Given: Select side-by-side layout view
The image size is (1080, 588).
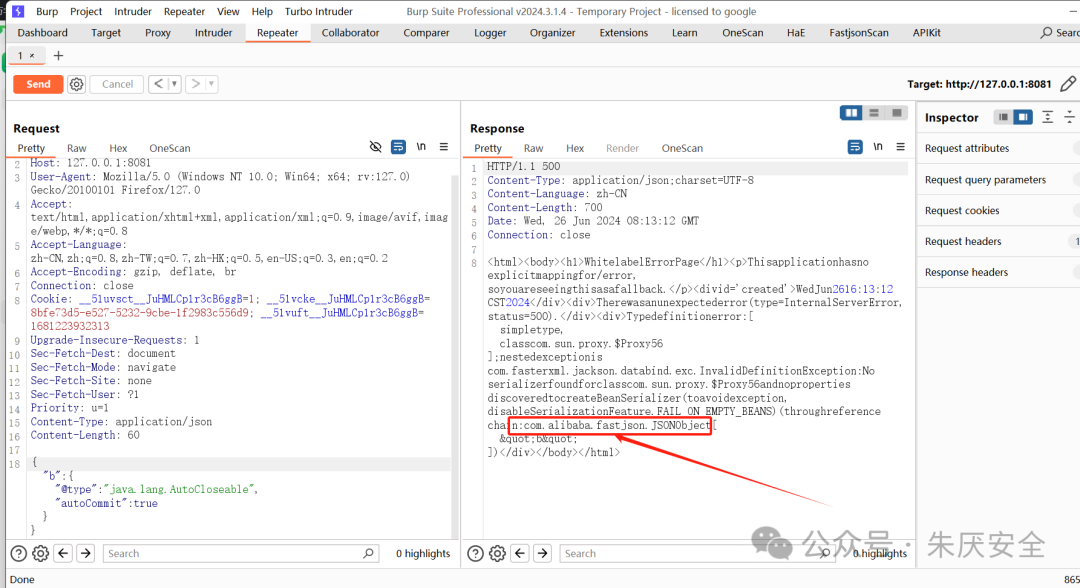Looking at the screenshot, I should coord(851,113).
